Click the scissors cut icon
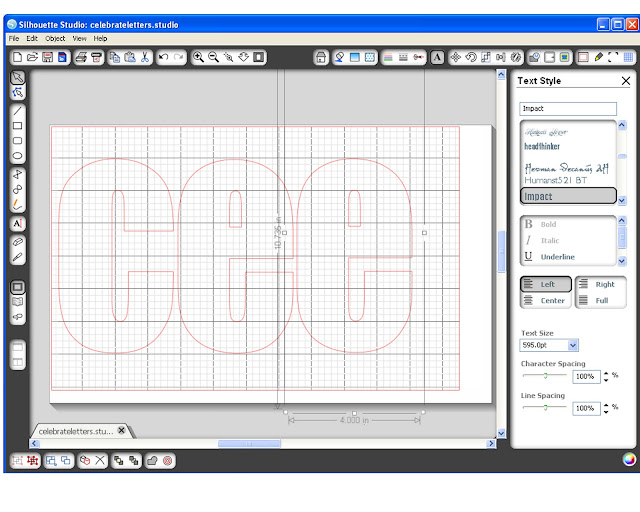Image resolution: width=640 pixels, height=512 pixels. pyautogui.click(x=145, y=57)
